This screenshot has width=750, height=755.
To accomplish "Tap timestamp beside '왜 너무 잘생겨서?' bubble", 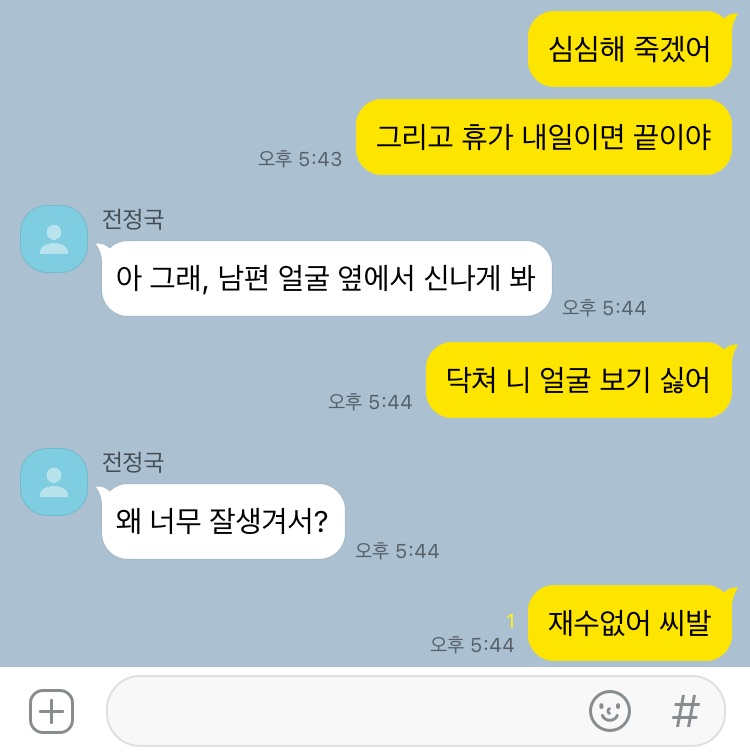I will 397,551.
